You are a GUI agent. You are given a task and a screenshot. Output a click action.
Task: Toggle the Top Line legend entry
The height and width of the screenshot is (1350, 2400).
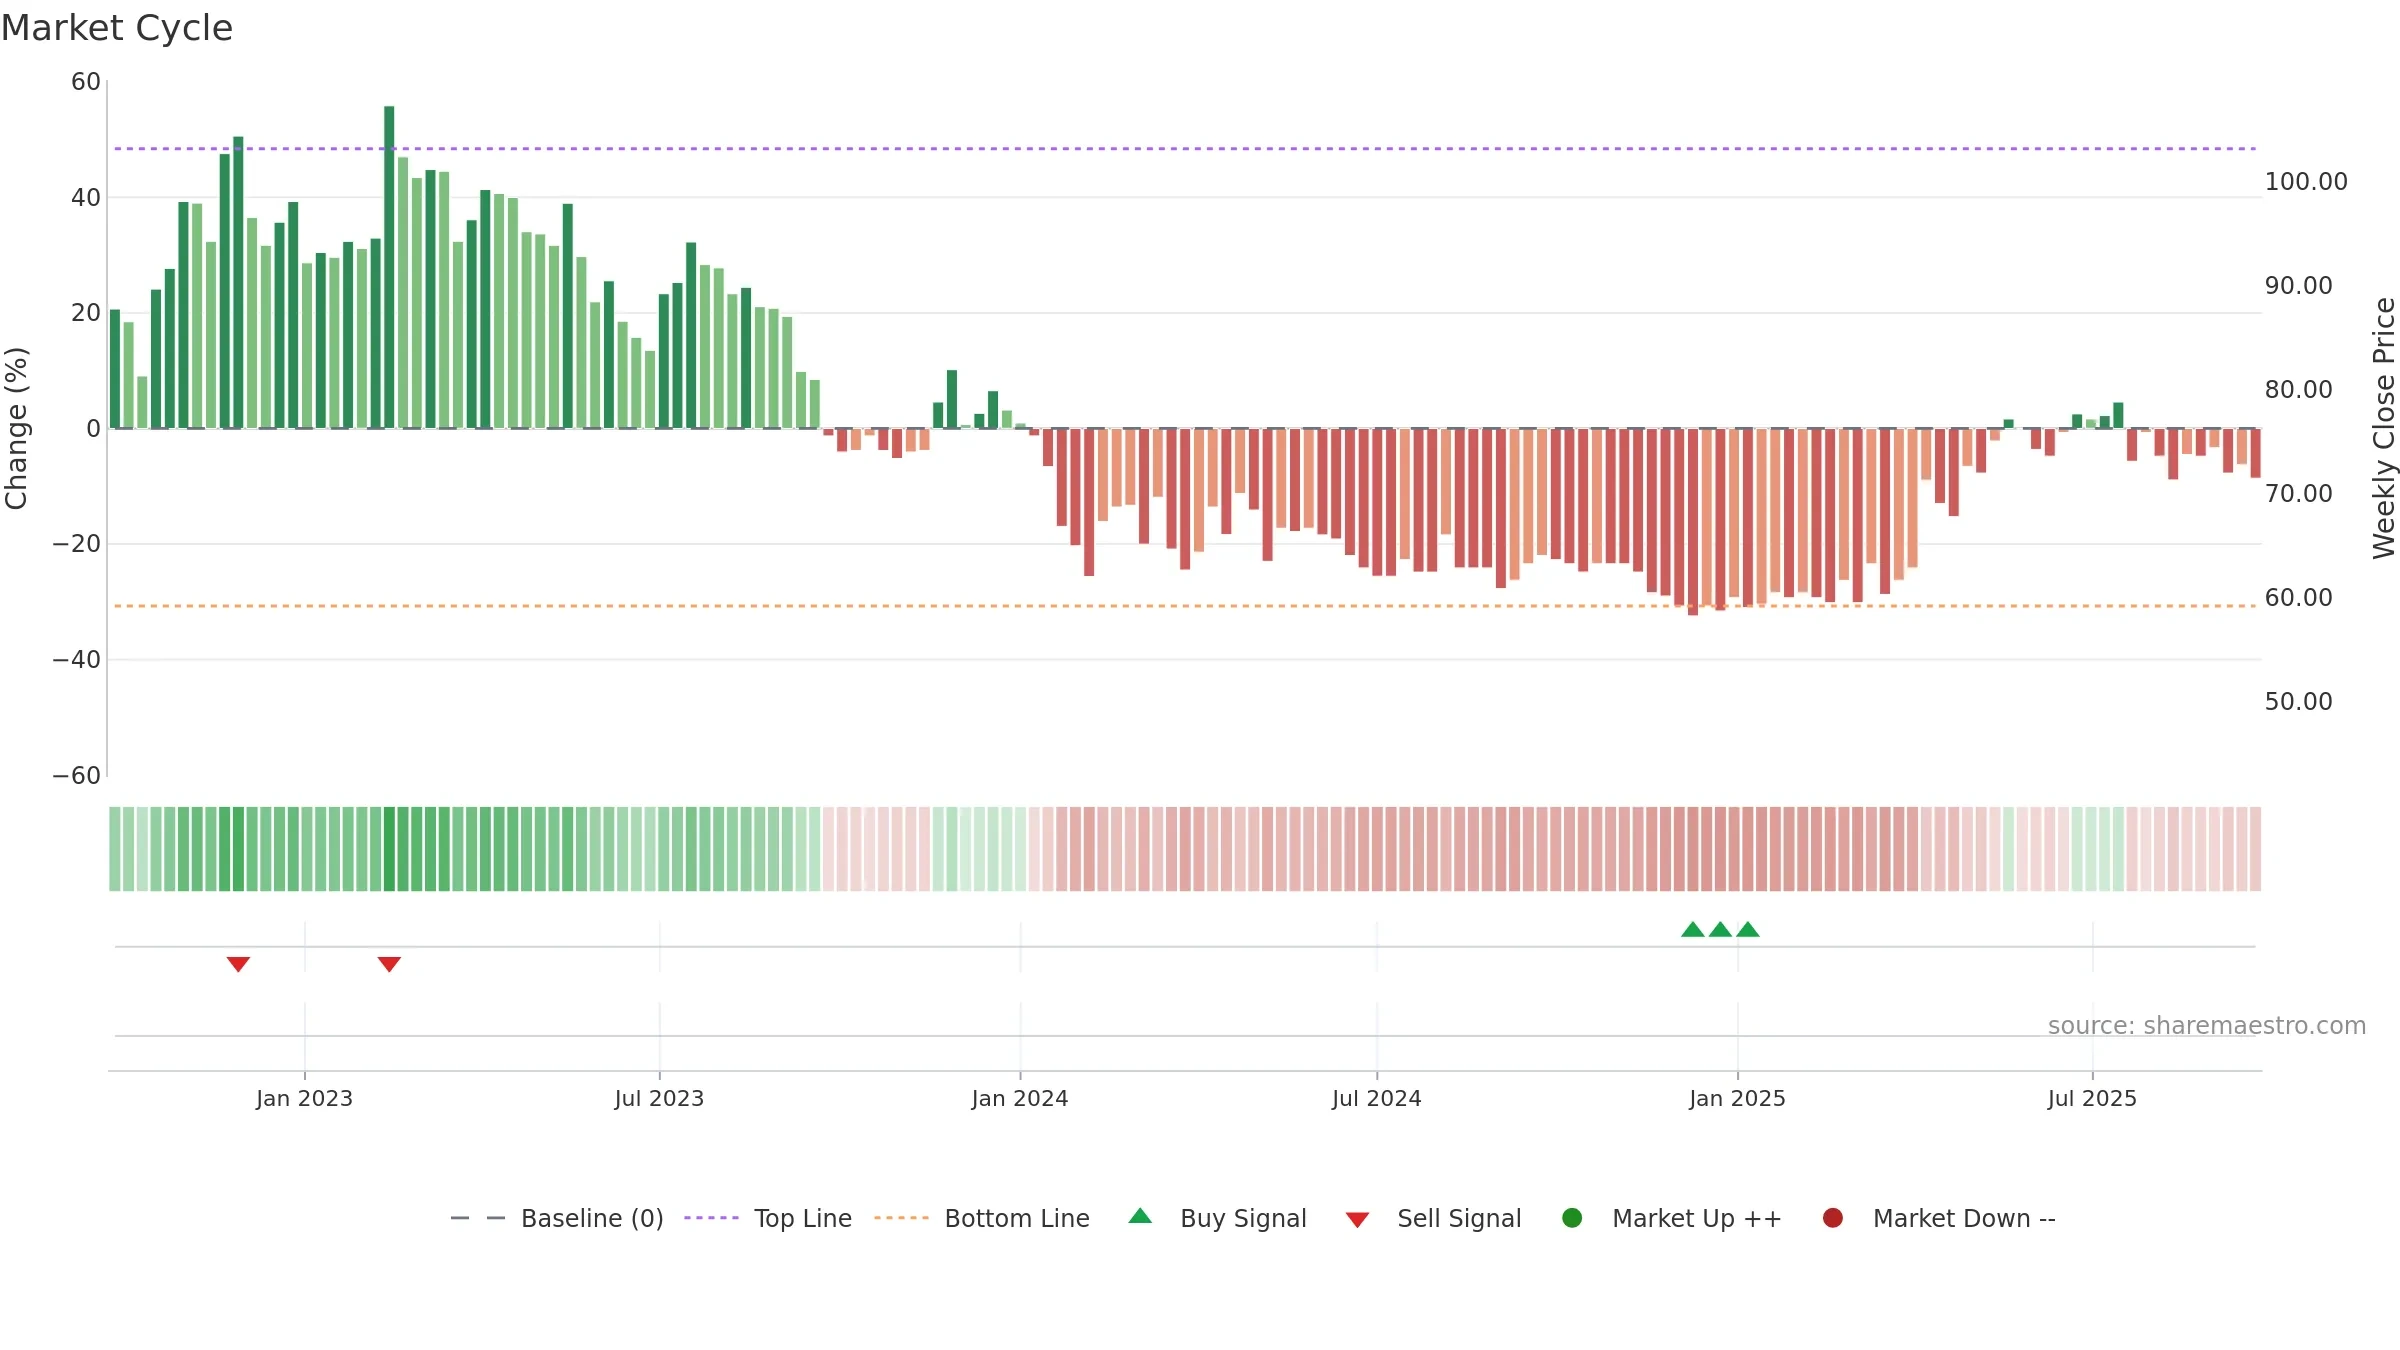(x=767, y=1218)
